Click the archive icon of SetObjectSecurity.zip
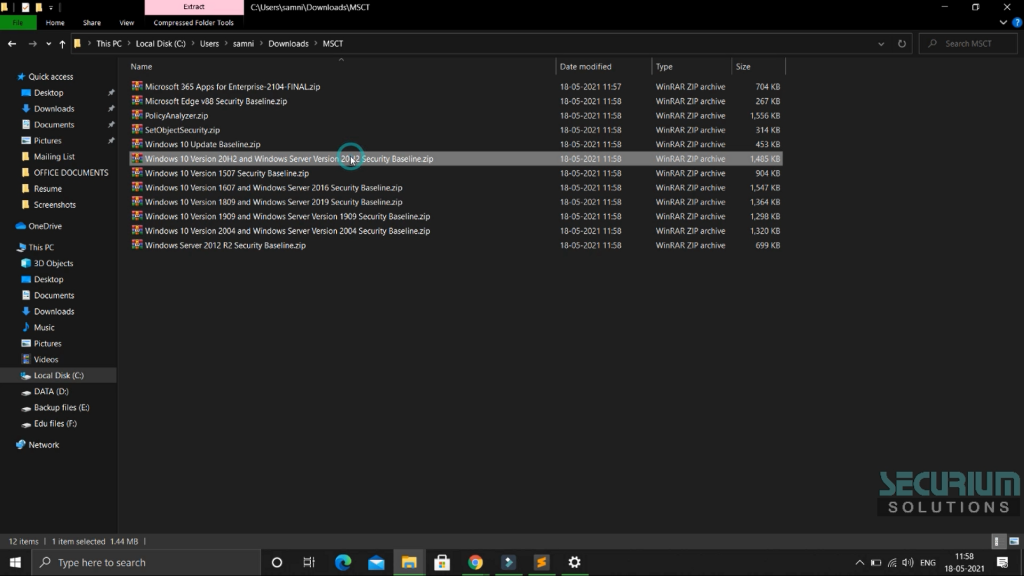Viewport: 1024px width, 576px height. 137,129
